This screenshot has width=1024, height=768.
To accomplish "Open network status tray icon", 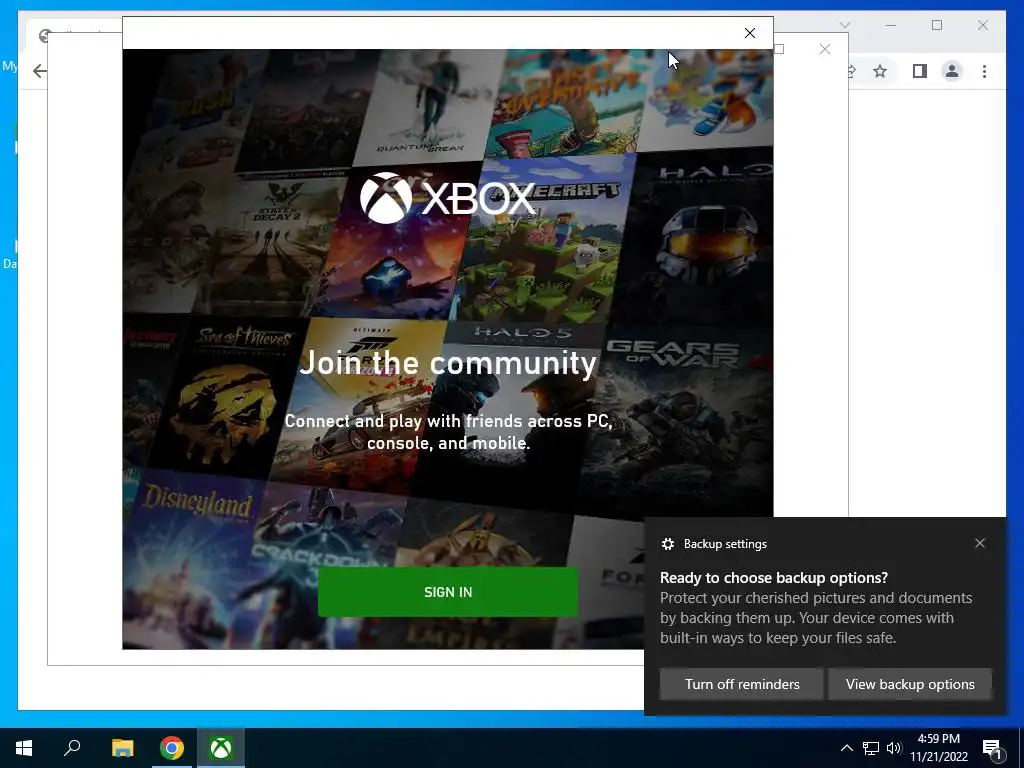I will 871,748.
